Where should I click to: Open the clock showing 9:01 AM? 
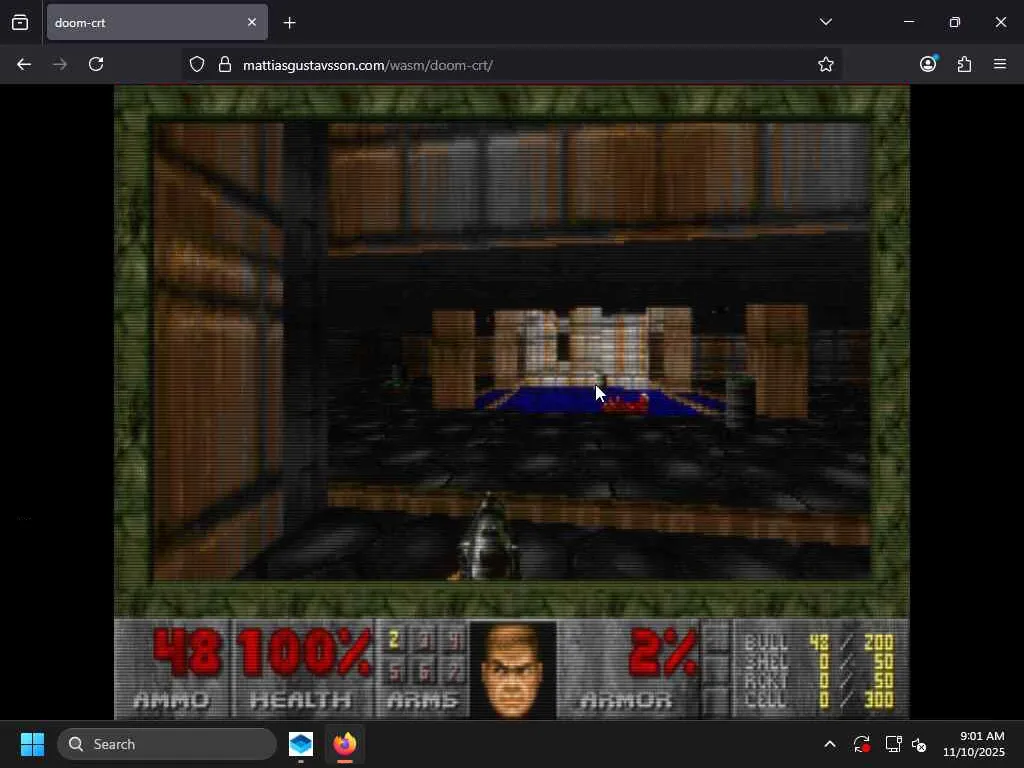[x=973, y=744]
